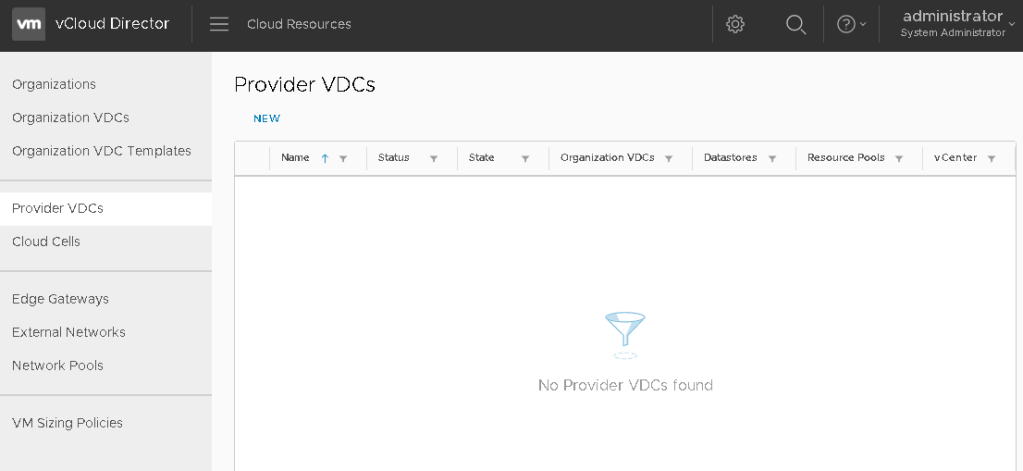Expand the administrator user menu
This screenshot has width=1023, height=471.
[x=957, y=24]
